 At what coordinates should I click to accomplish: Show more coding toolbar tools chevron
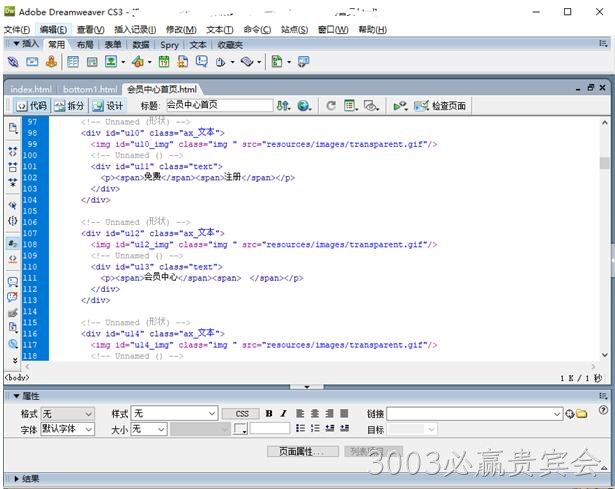(15, 360)
